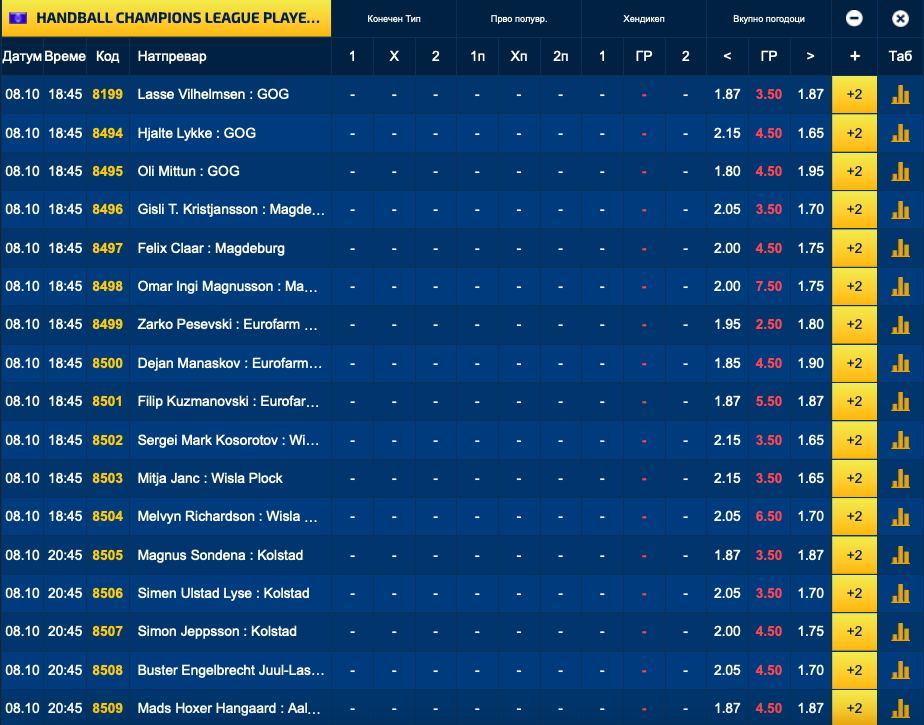The height and width of the screenshot is (725, 924).
Task: Expand +2 extra markets for Dejan Manaskov
Action: pos(854,363)
